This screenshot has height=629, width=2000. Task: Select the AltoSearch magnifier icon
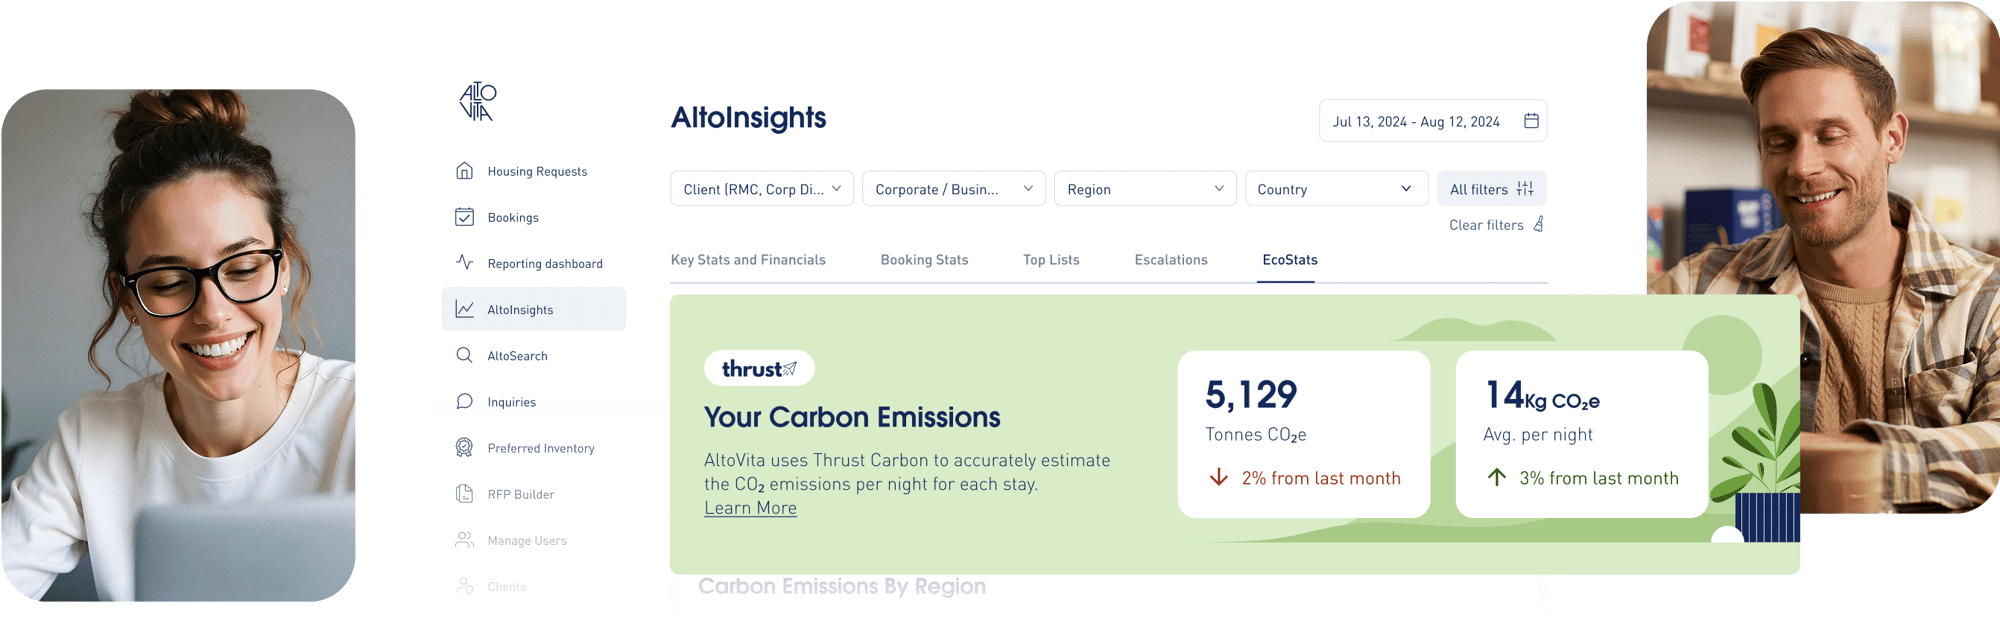pyautogui.click(x=464, y=355)
